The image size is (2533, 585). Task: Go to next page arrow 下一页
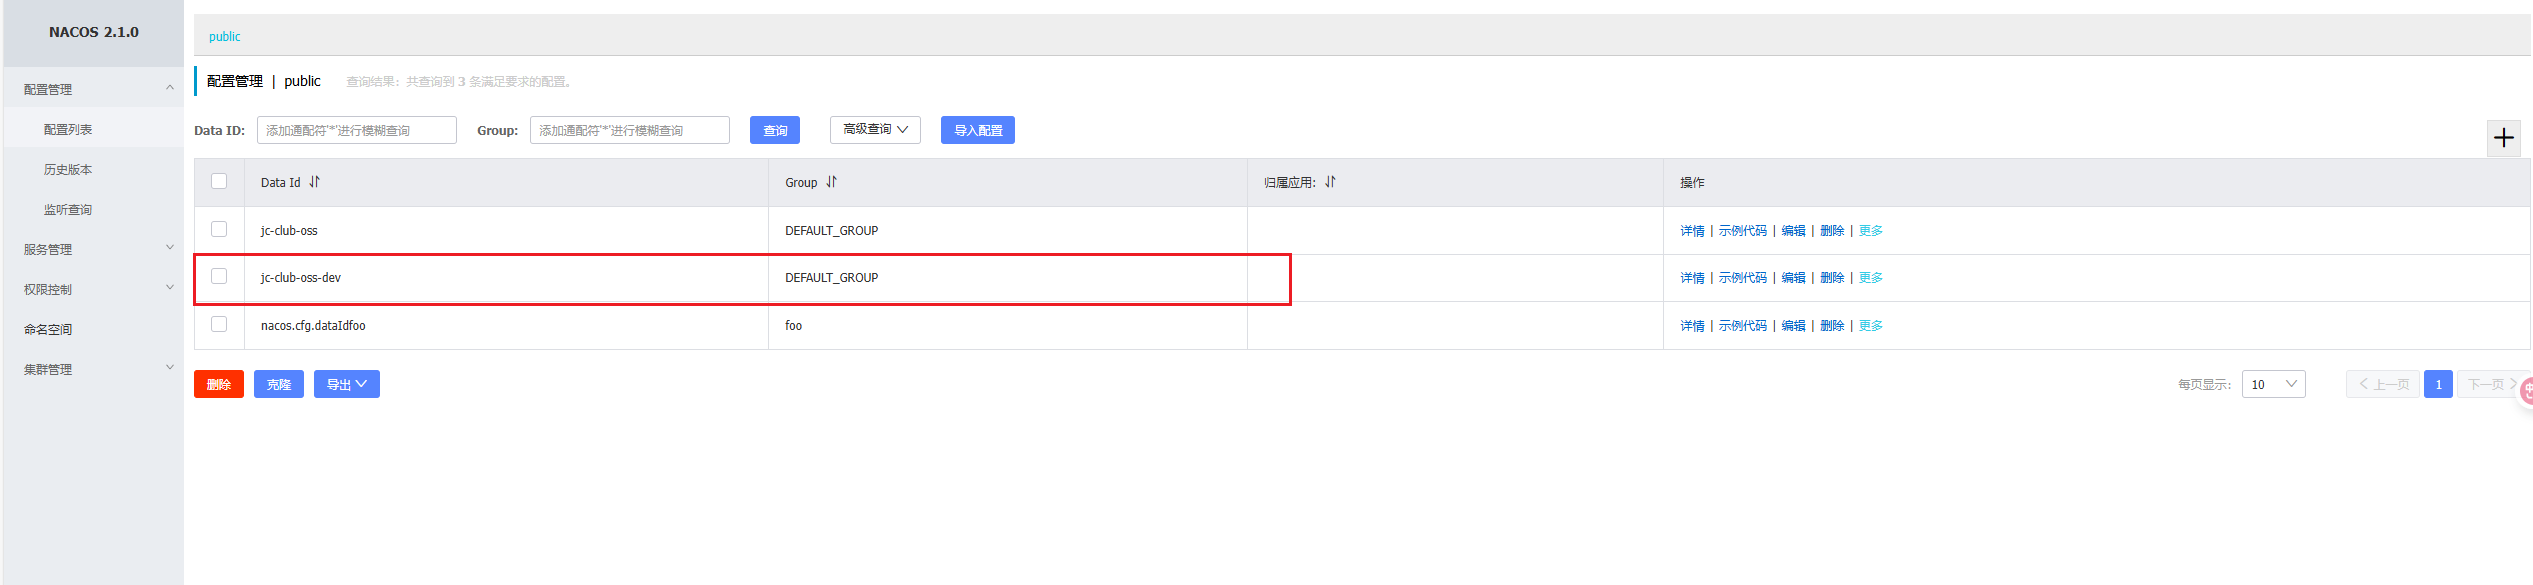2492,384
